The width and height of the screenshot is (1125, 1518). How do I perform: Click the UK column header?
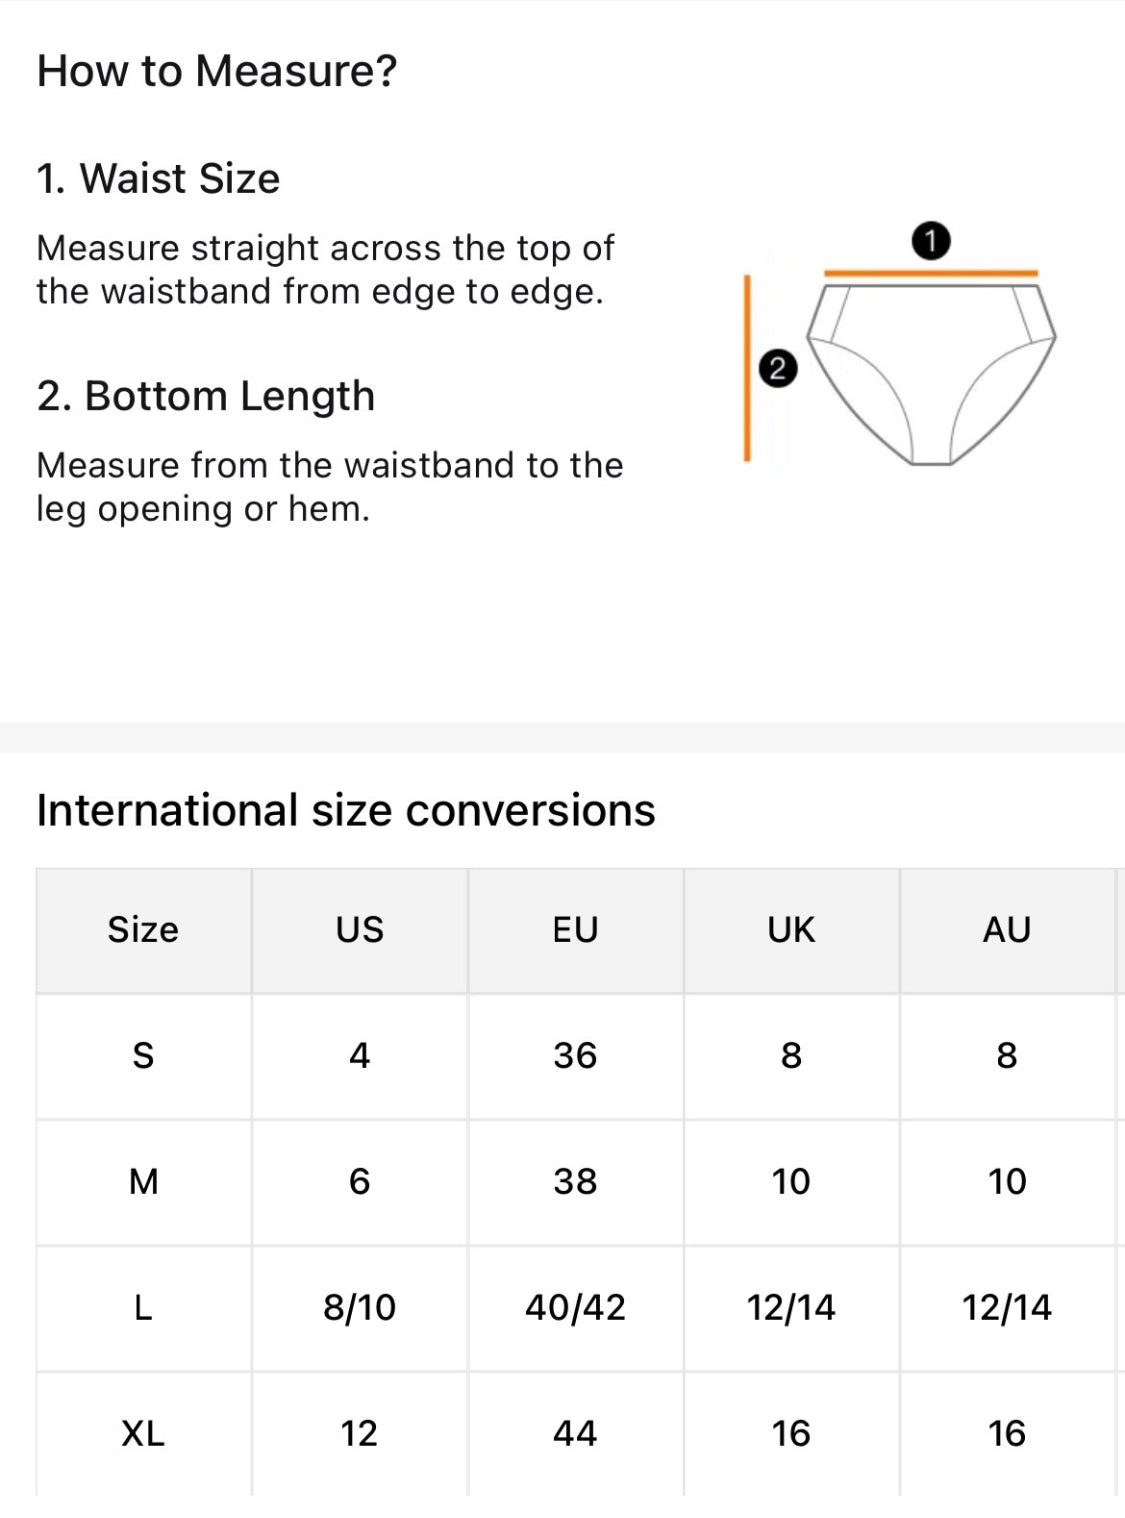(791, 930)
